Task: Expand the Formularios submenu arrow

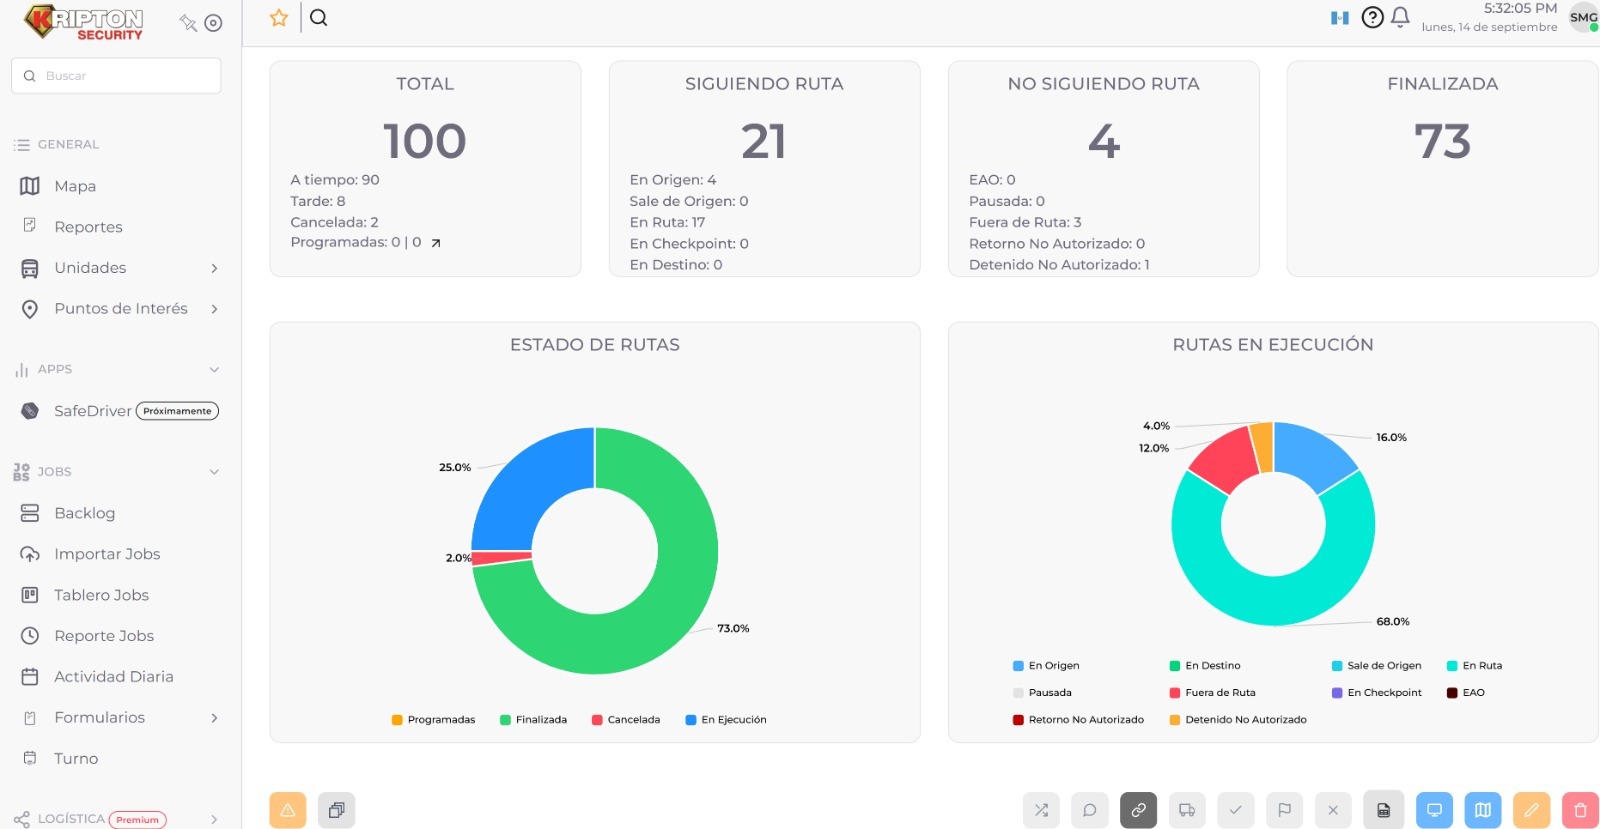Action: [x=214, y=718]
